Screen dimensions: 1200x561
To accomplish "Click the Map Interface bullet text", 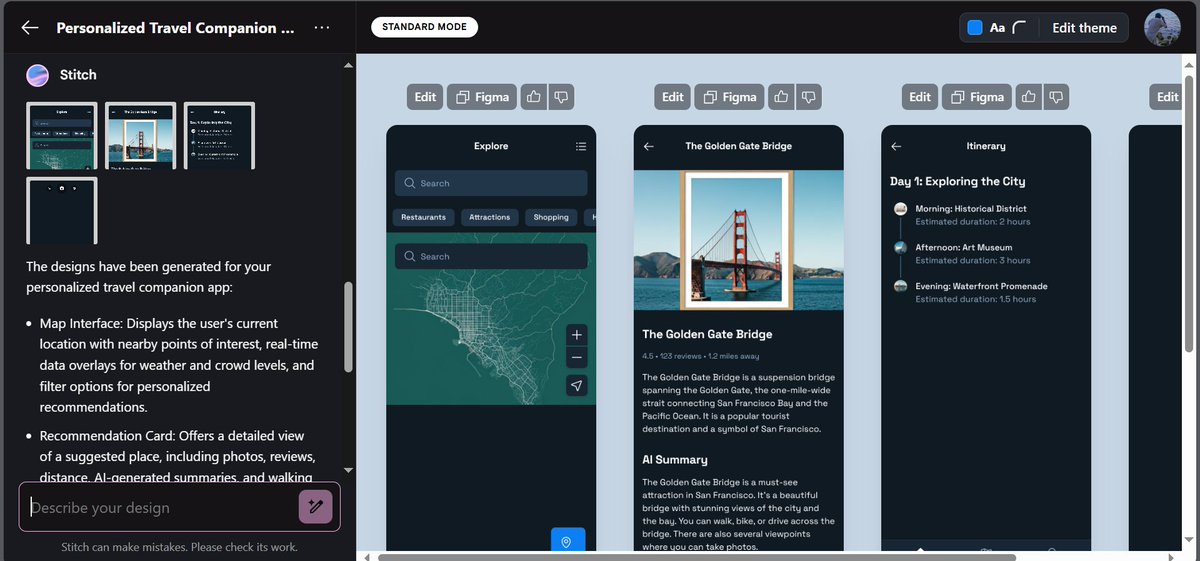I will point(177,365).
